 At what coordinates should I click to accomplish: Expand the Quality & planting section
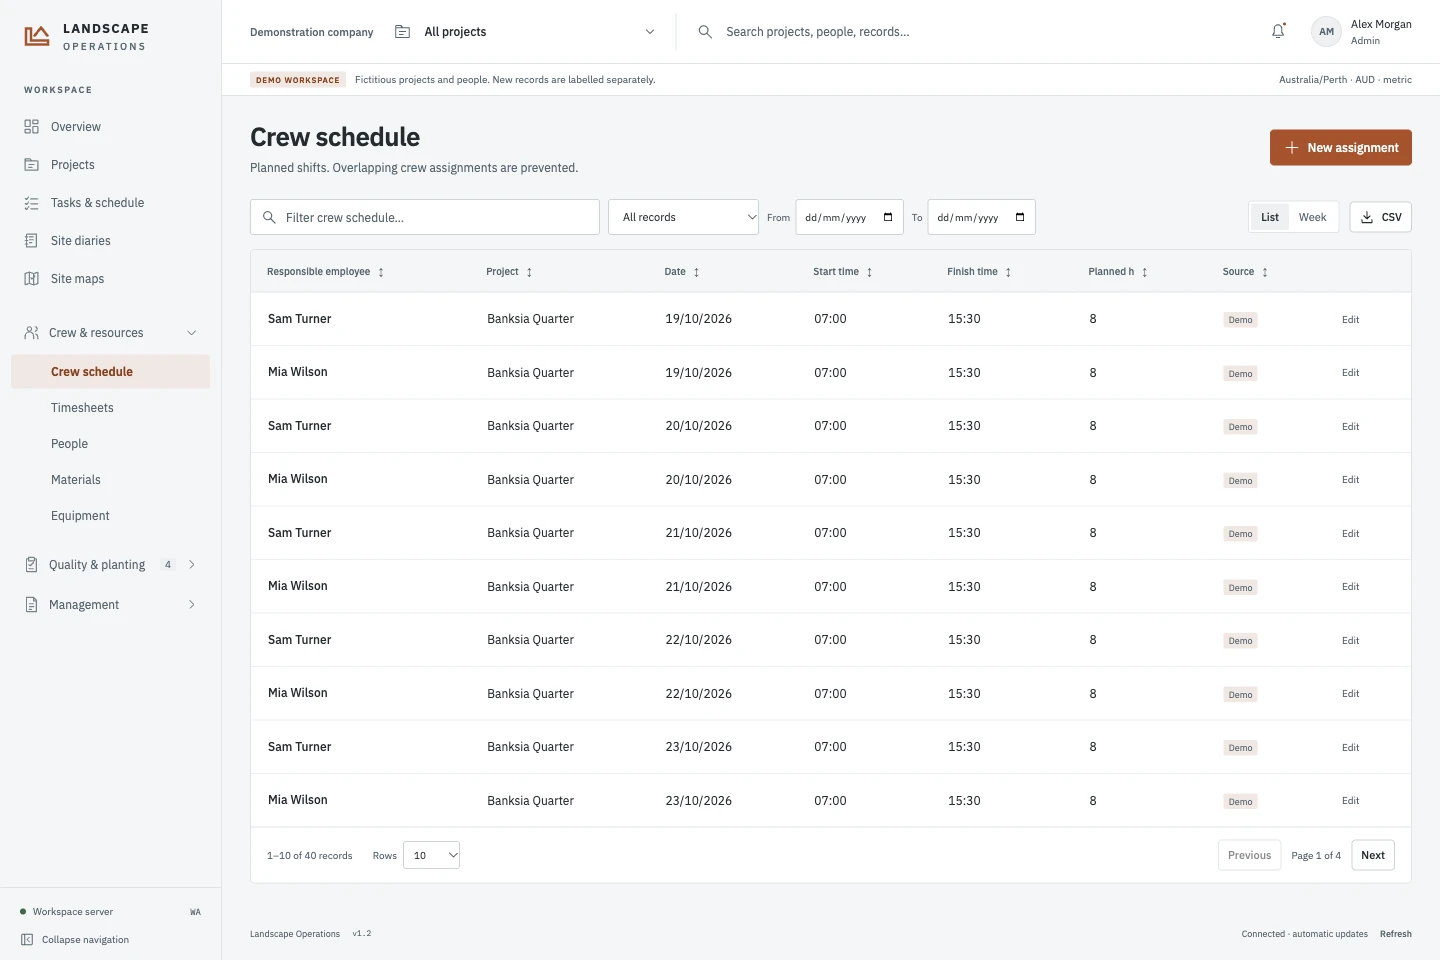[x=192, y=565]
